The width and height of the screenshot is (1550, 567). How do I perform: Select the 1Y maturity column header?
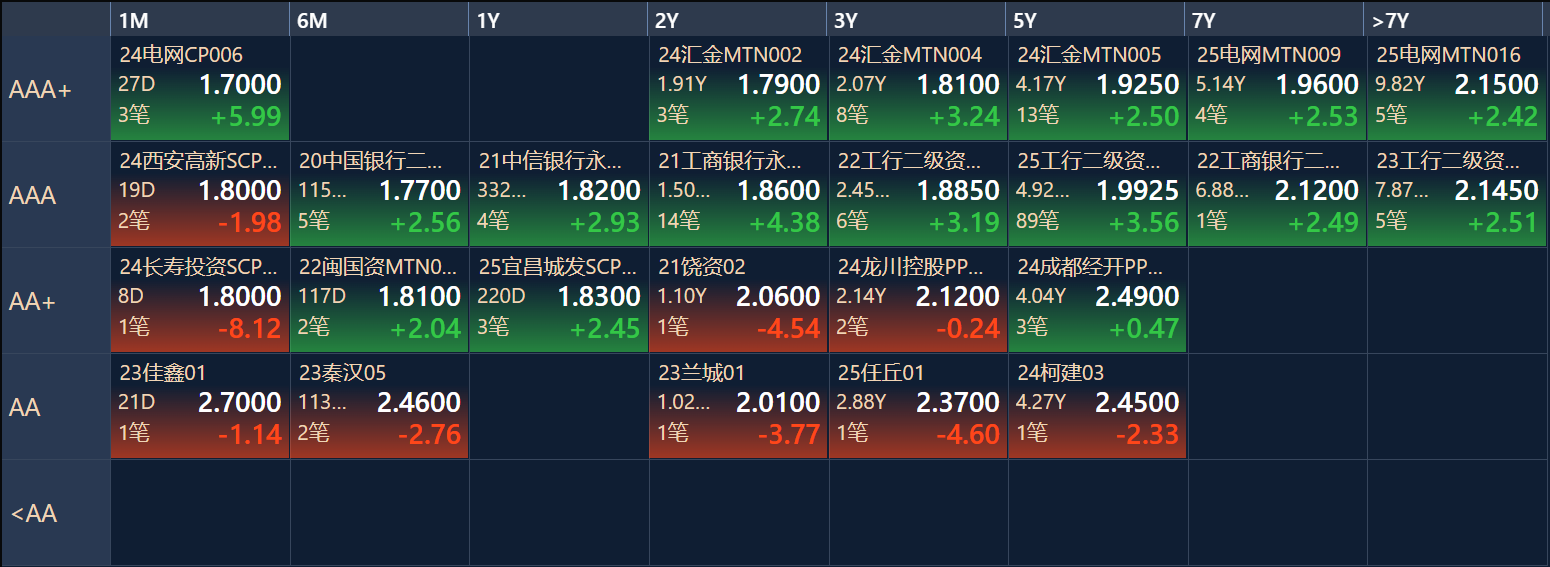click(x=559, y=20)
